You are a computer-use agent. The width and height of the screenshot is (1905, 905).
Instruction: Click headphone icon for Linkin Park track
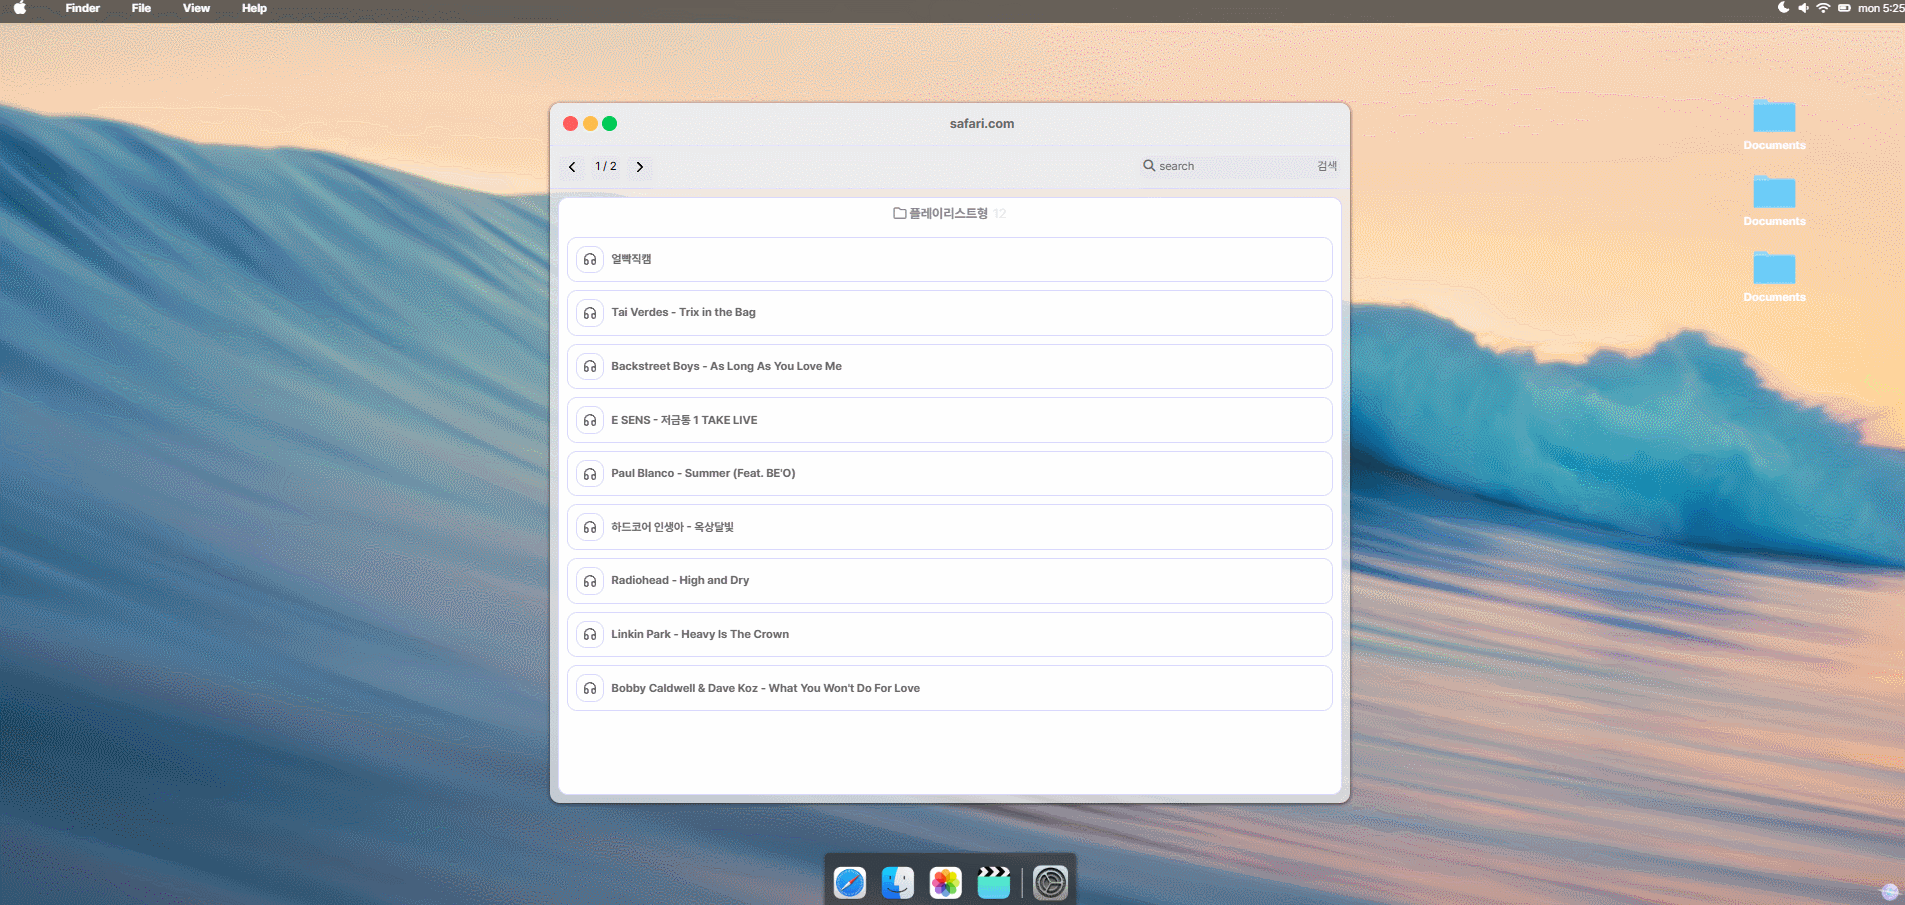coord(590,634)
